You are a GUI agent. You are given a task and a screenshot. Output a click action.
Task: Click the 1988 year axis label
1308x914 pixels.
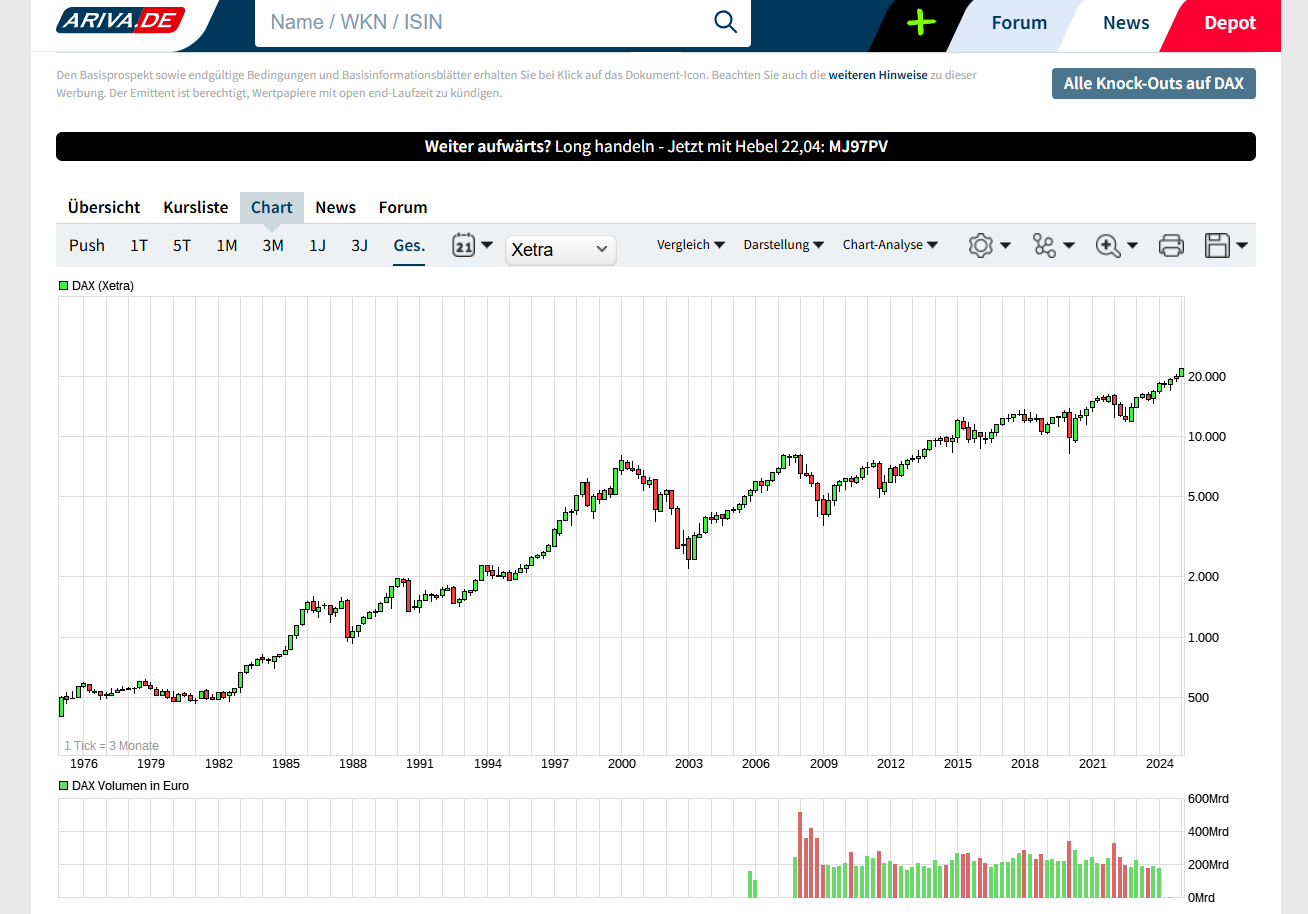tap(353, 764)
